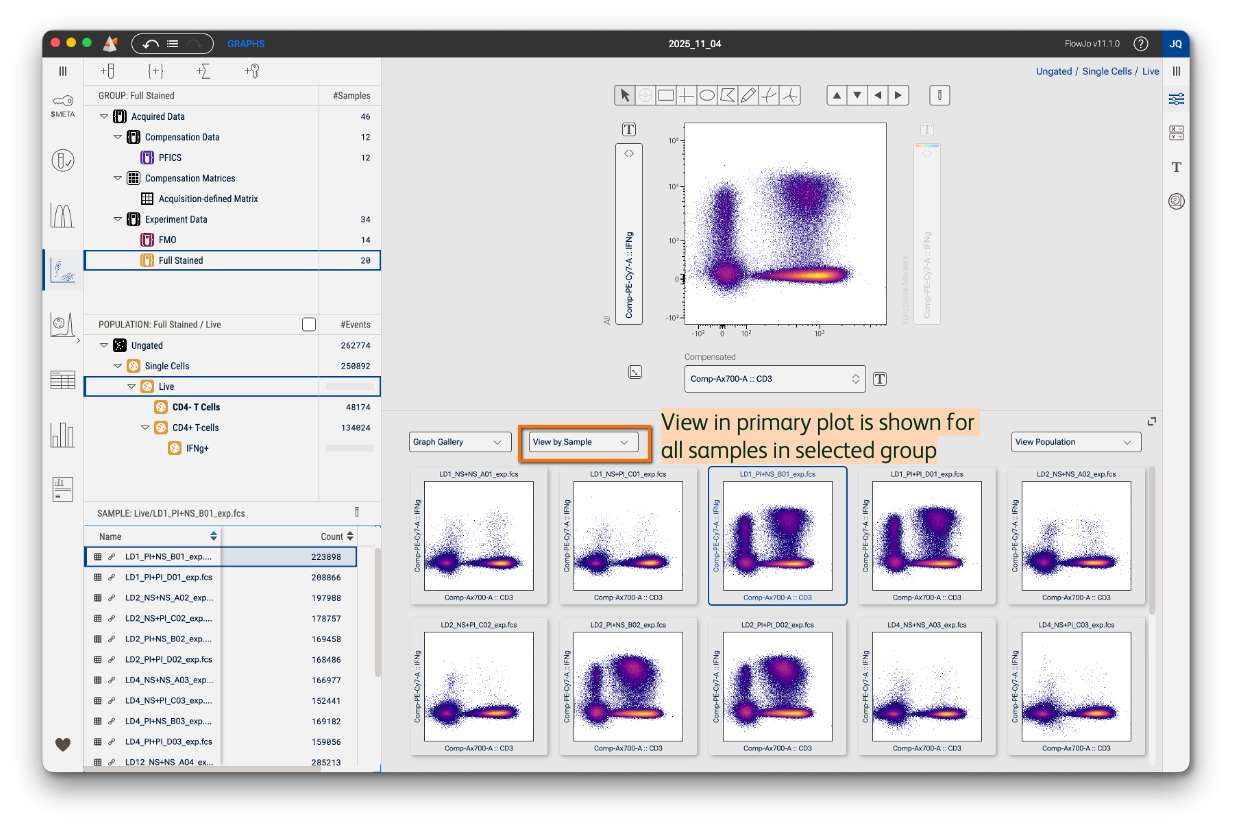Screen dimensions: 1242x836
Task: Click the help question mark icon
Action: click(1140, 44)
